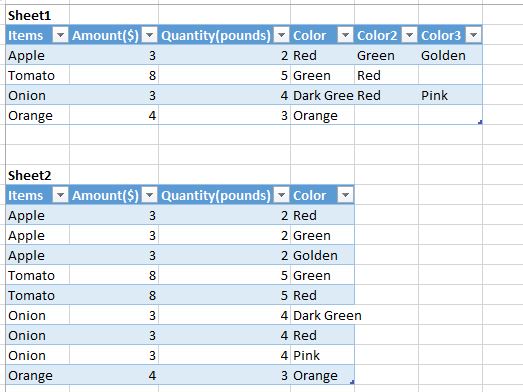Open the Items filter dropdown in Sheet1 table

tap(61, 35)
